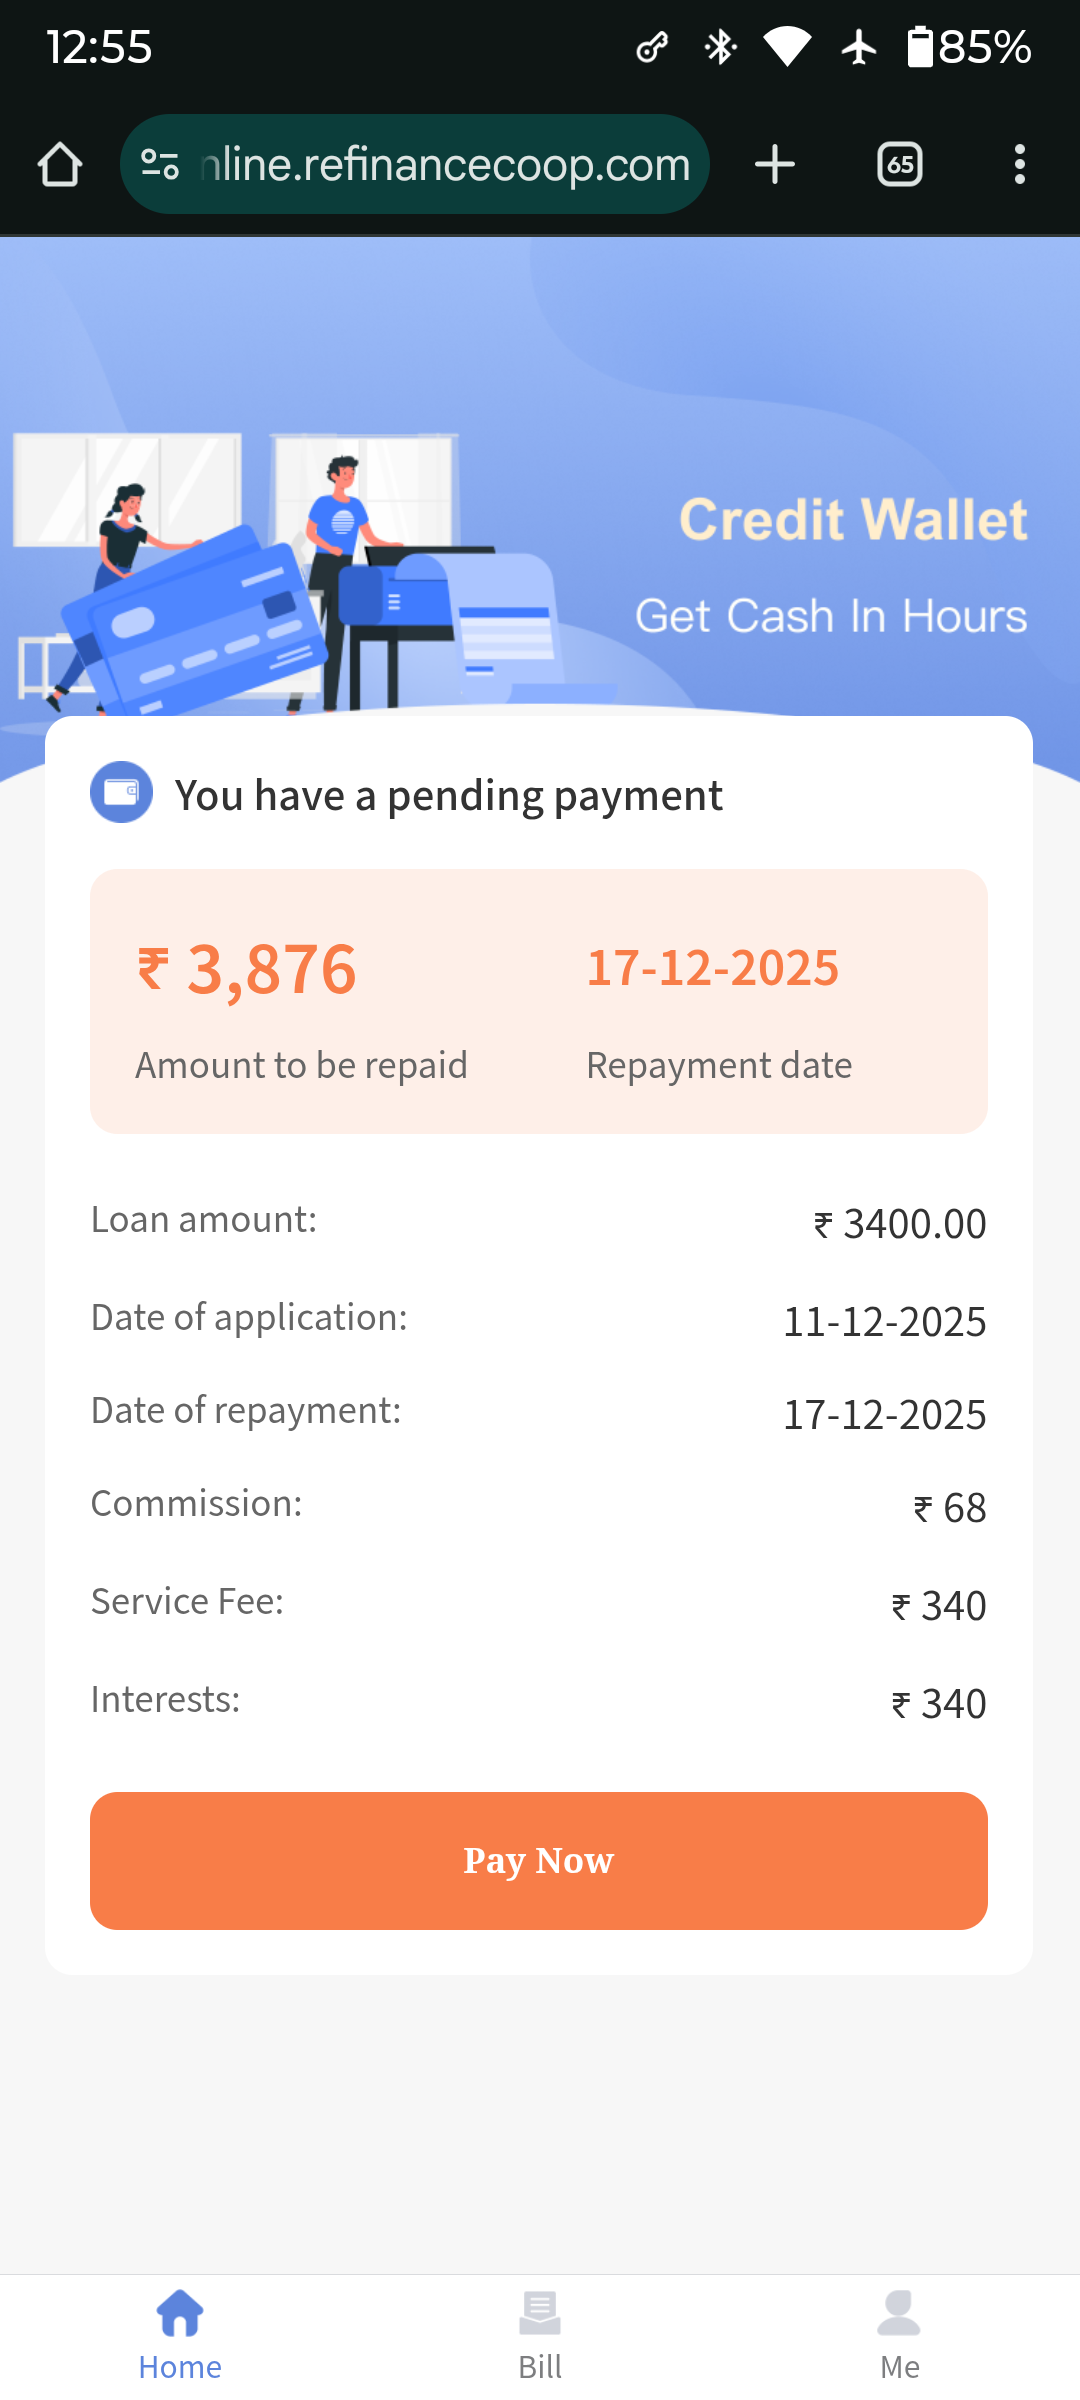Tap the Loan amount ₹ 3400.00 value
The image size is (1080, 2400).
point(900,1224)
